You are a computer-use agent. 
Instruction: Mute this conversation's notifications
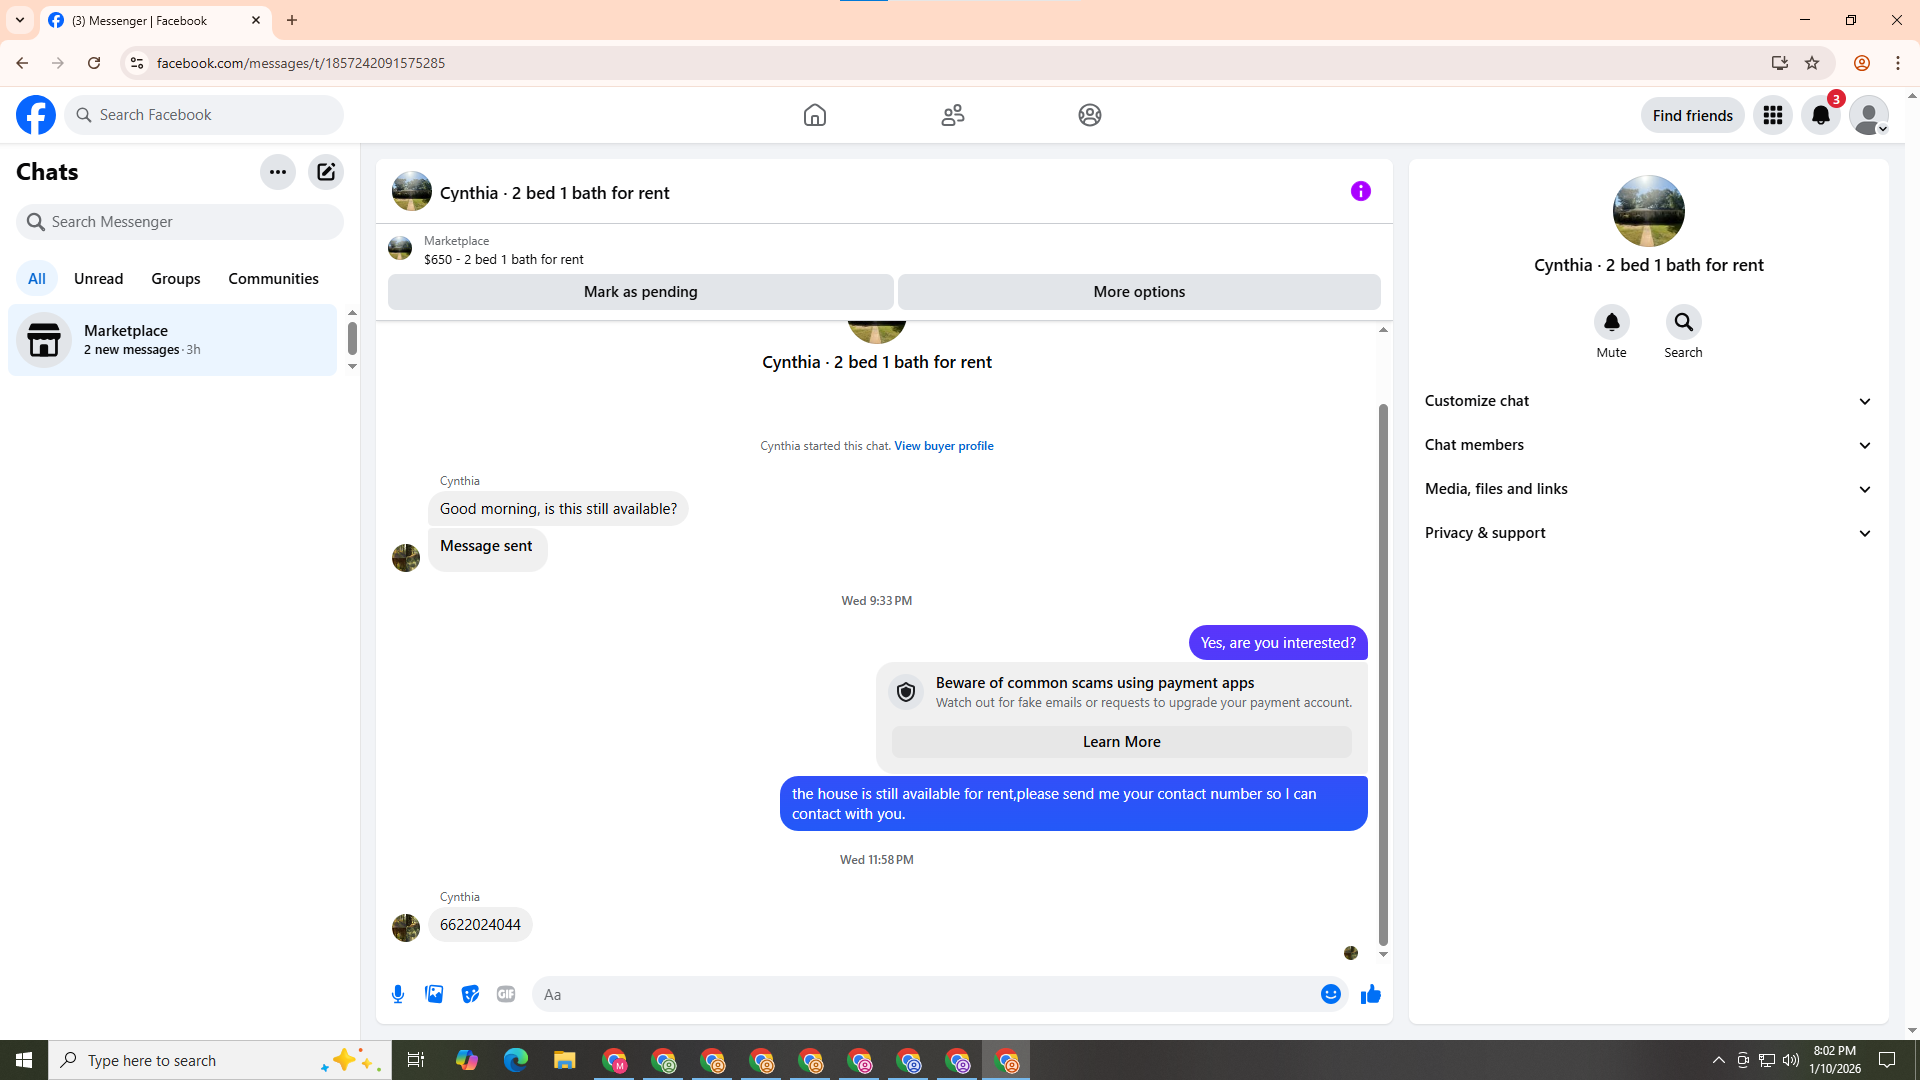pyautogui.click(x=1611, y=323)
